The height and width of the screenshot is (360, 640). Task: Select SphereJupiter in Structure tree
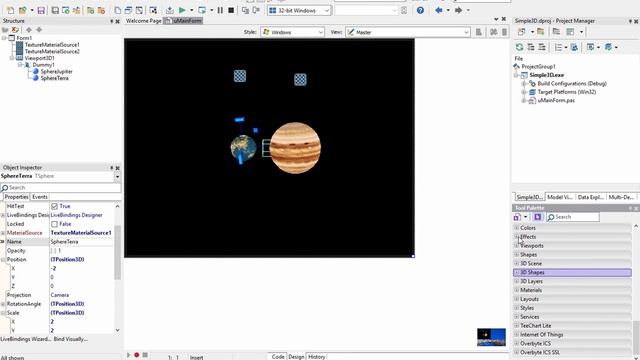tap(56, 71)
